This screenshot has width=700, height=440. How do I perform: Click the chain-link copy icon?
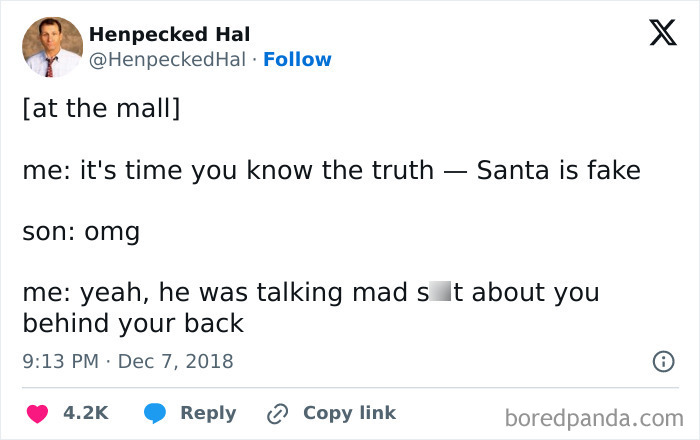277,413
